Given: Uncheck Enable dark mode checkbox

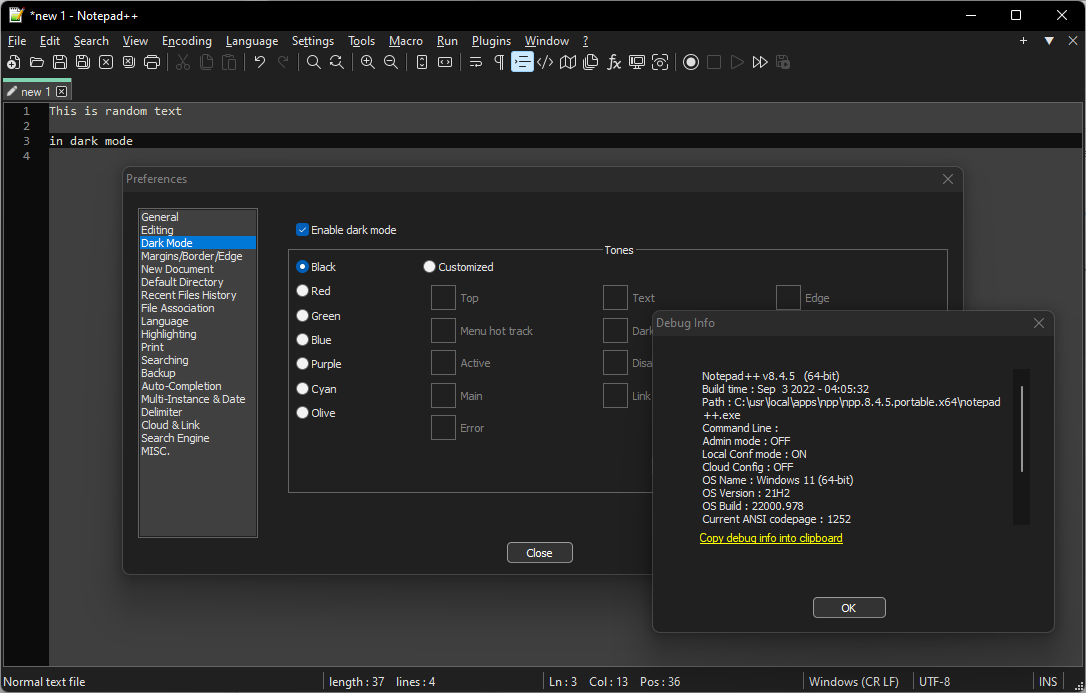Looking at the screenshot, I should [303, 230].
